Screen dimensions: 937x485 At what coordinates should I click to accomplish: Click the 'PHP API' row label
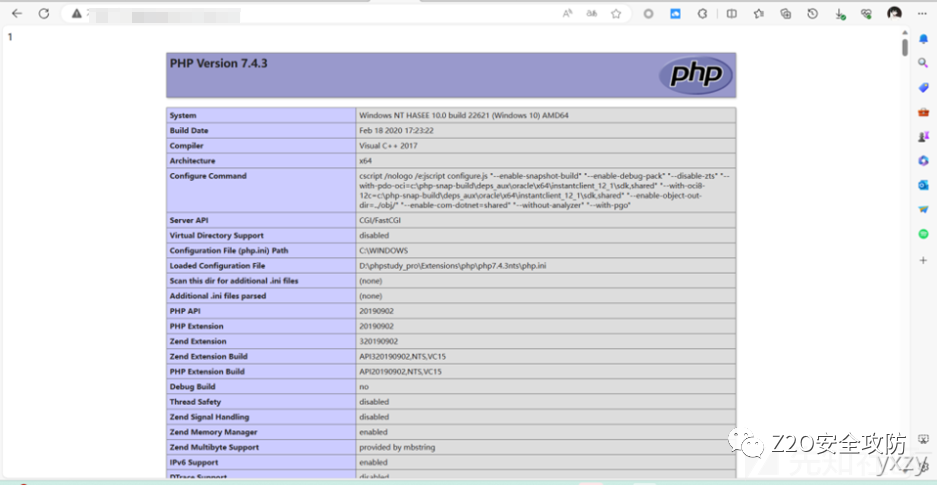coord(186,311)
